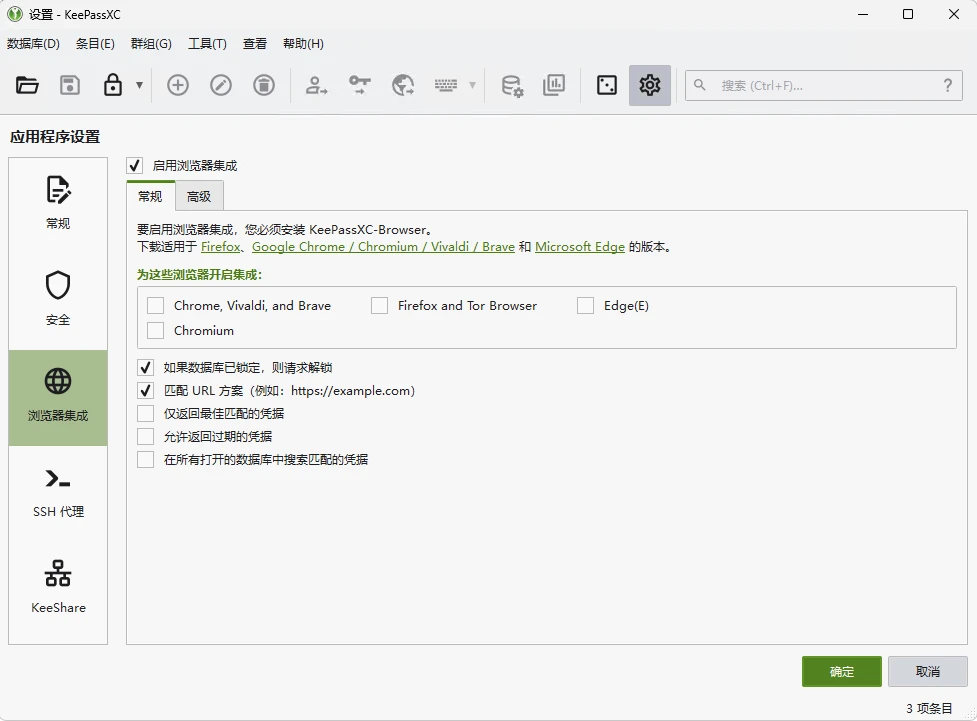Open the Microsoft Edge download link
This screenshot has height=721, width=977.
(579, 247)
